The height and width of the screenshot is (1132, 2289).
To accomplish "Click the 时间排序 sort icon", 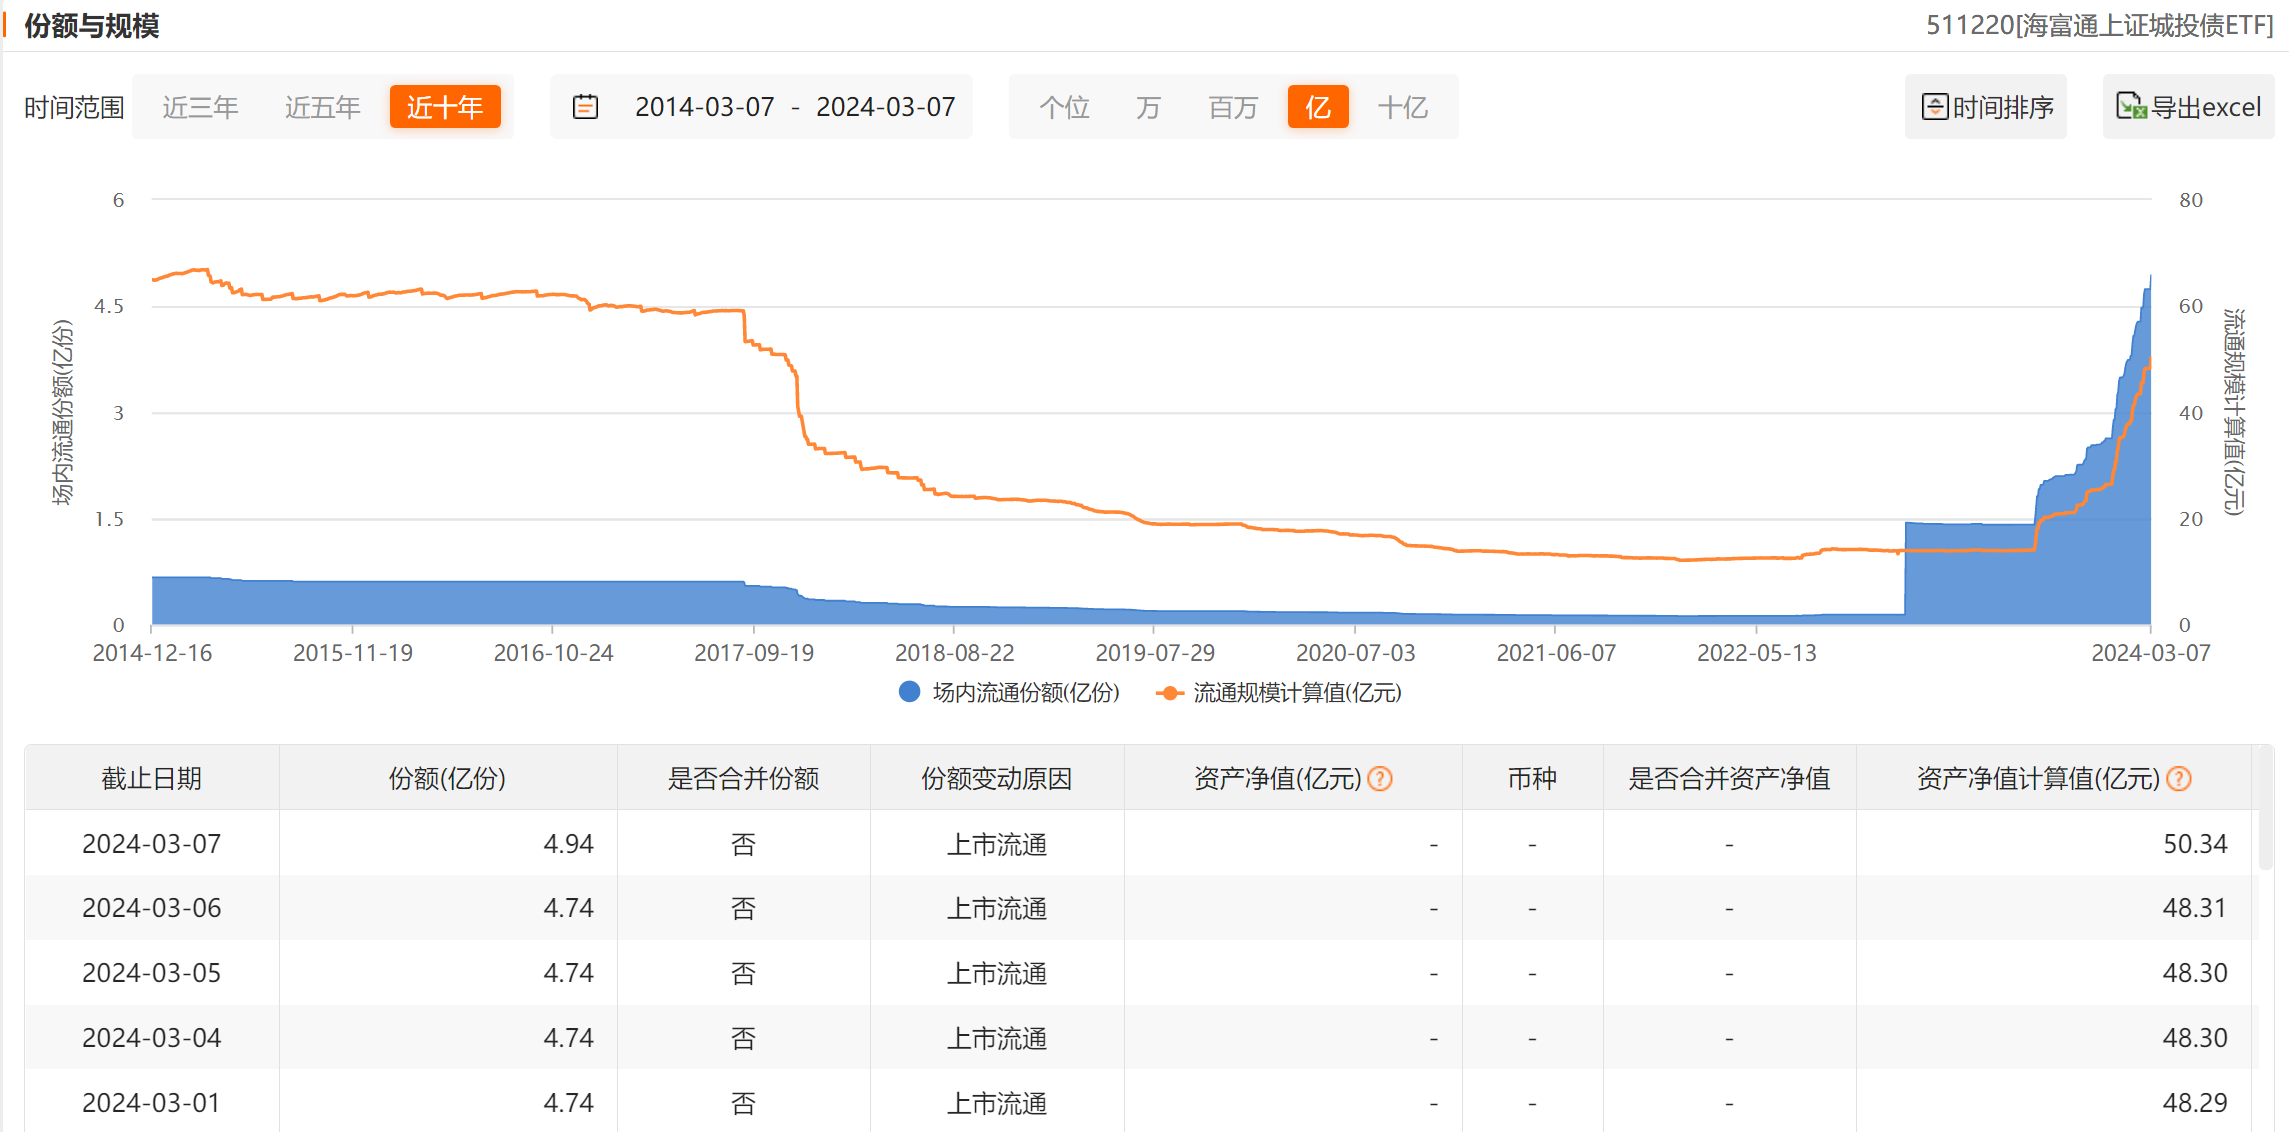I will click(1935, 107).
